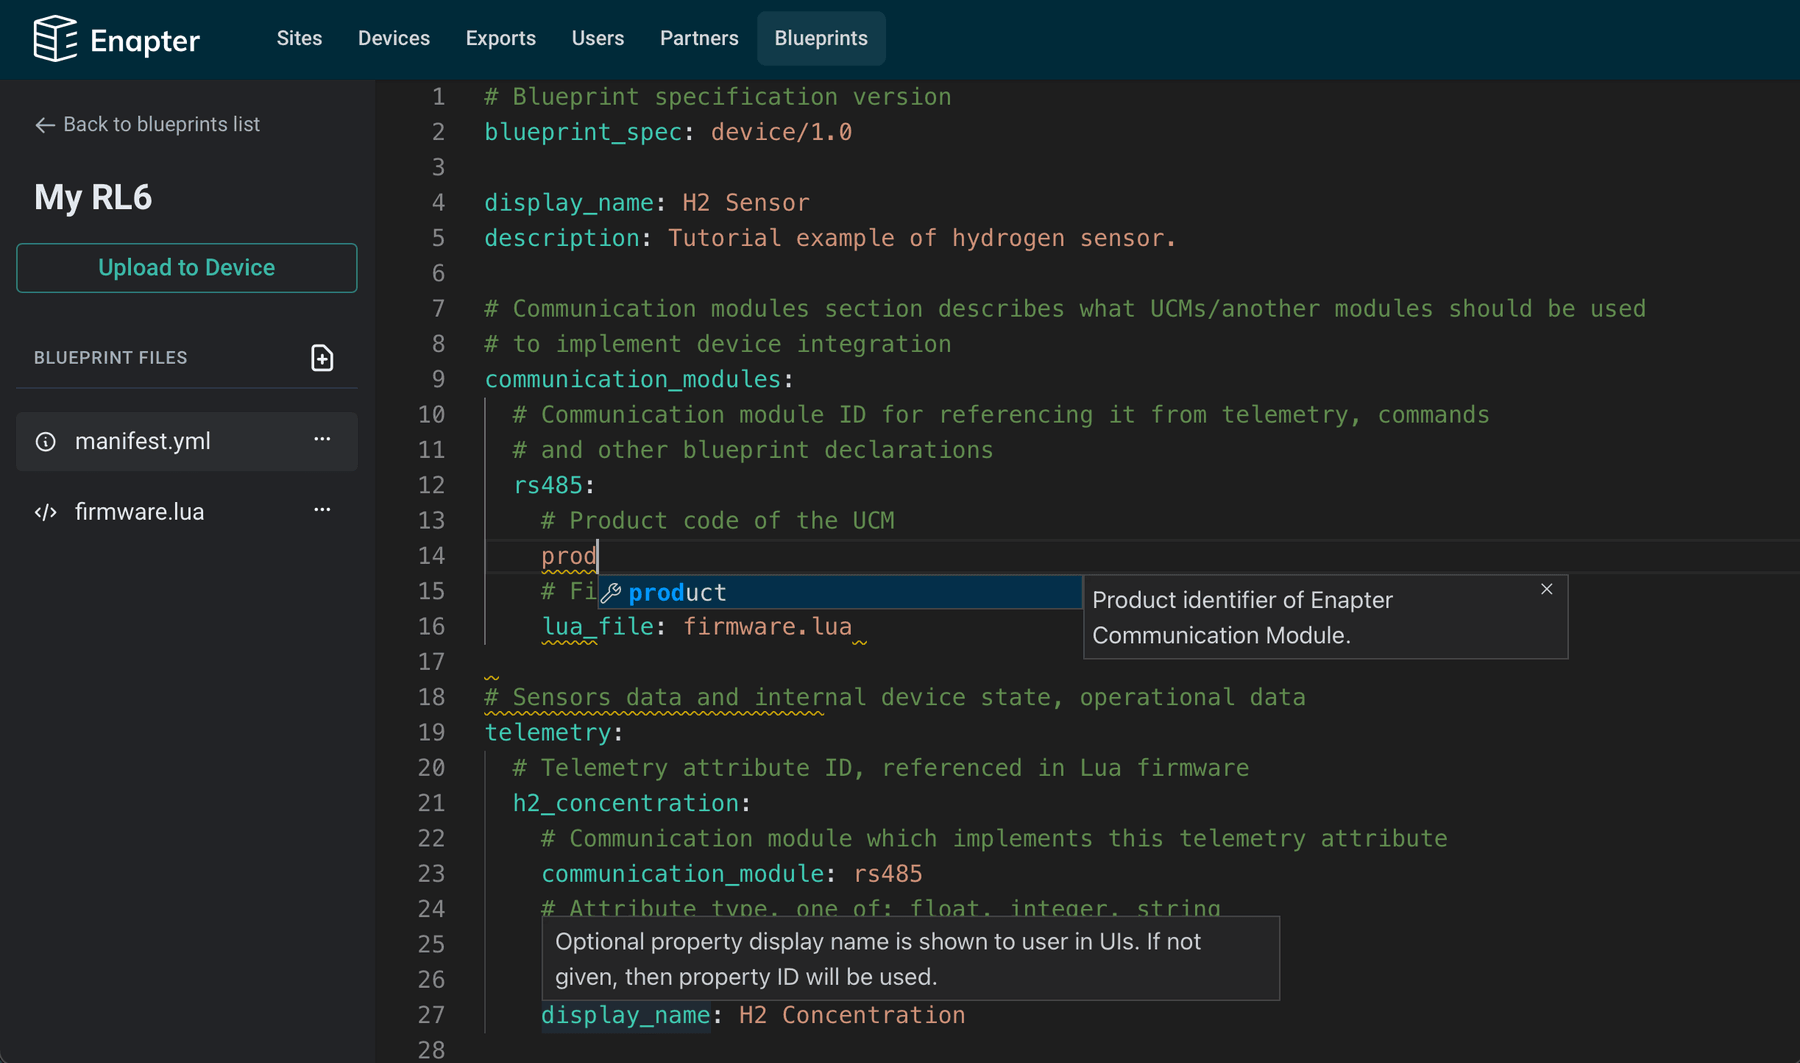Open the ellipsis menu for manifest.yml

click(x=321, y=438)
